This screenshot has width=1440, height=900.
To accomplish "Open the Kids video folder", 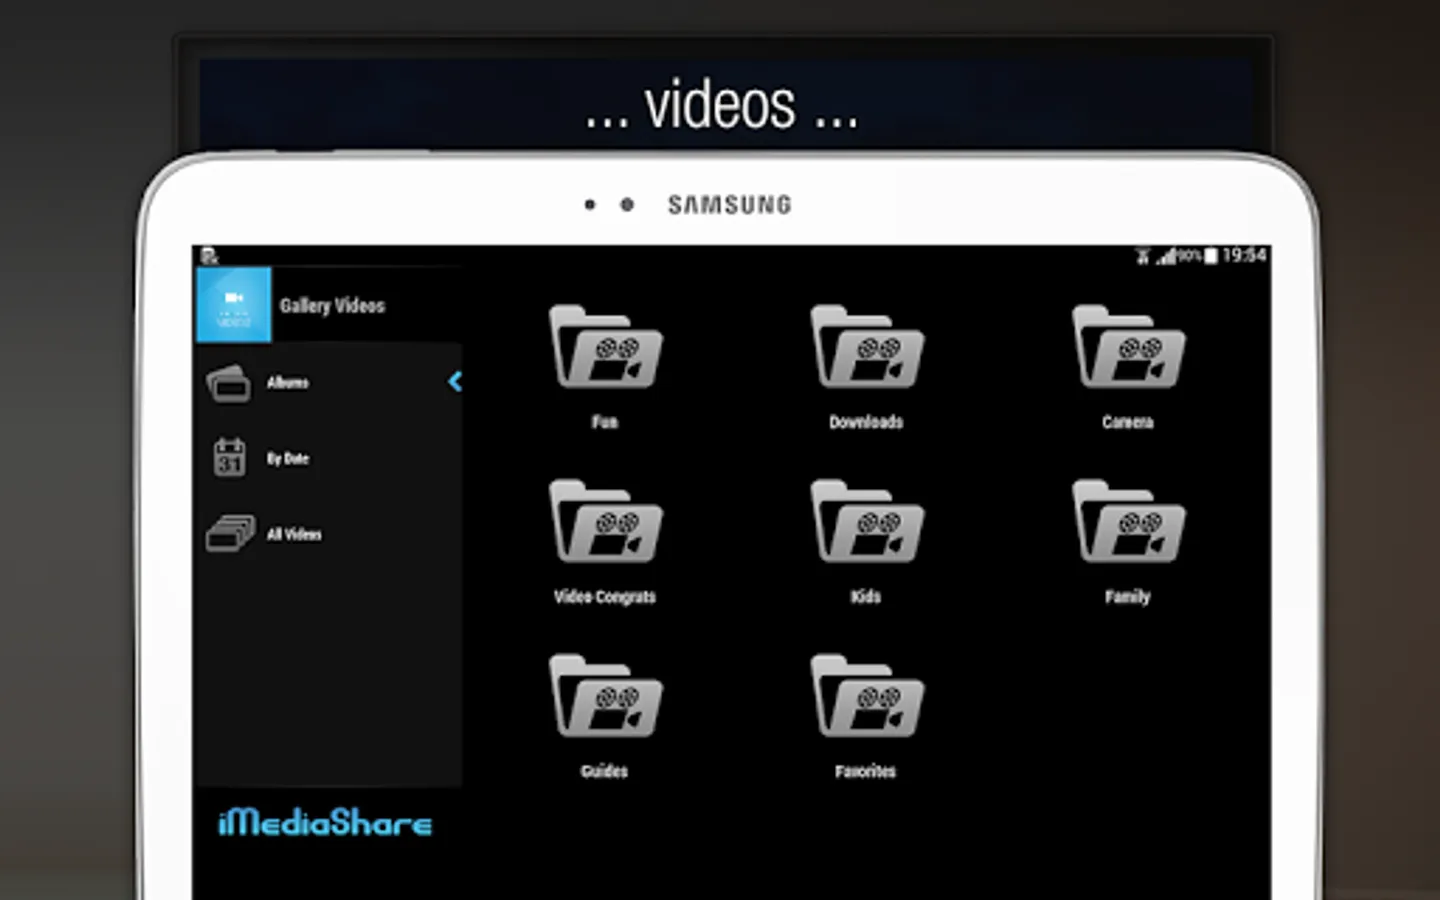I will pyautogui.click(x=867, y=522).
